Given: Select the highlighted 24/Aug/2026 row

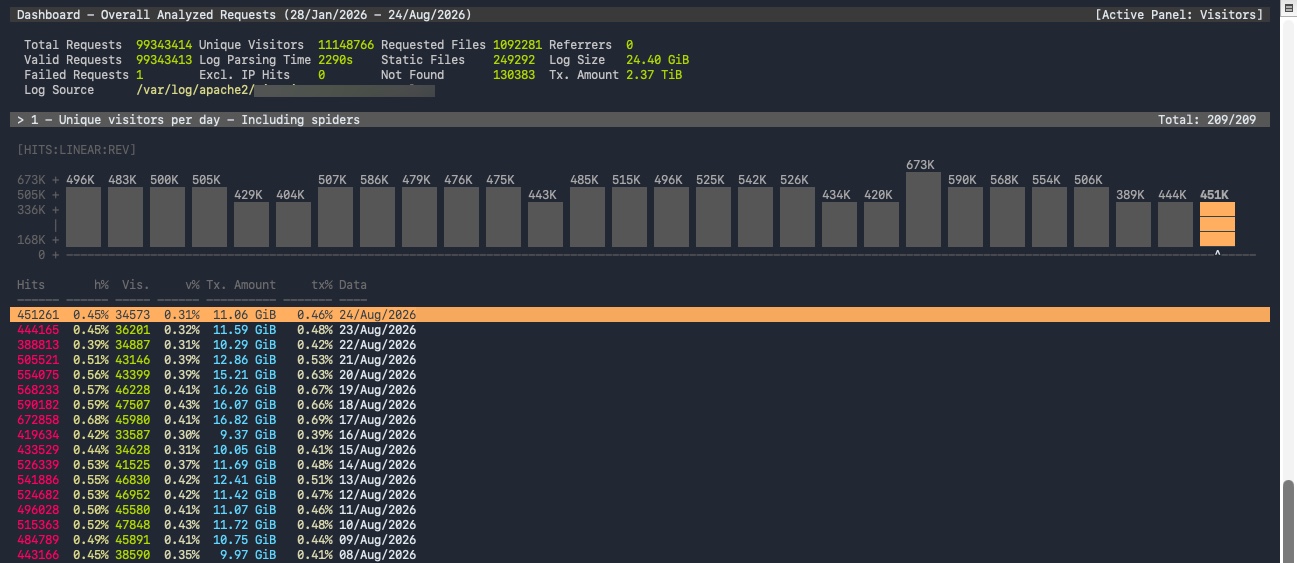Looking at the screenshot, I should tap(640, 315).
